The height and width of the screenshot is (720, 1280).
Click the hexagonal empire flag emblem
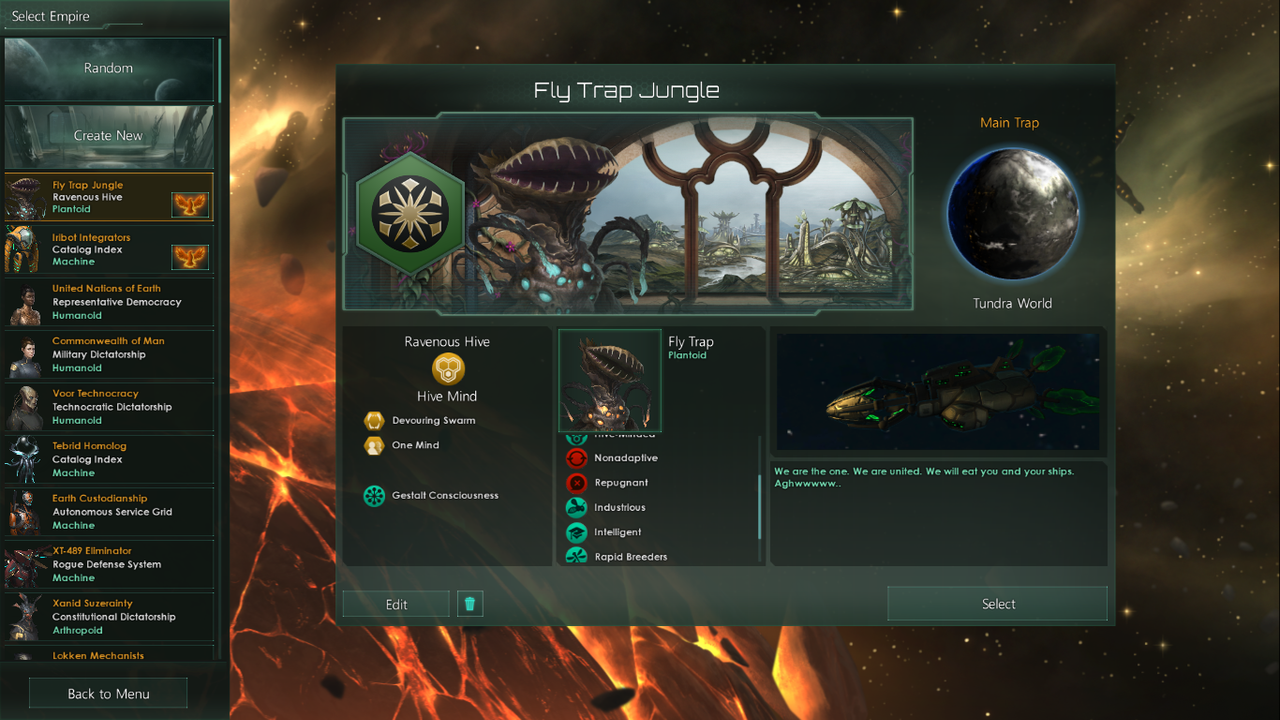tap(411, 213)
